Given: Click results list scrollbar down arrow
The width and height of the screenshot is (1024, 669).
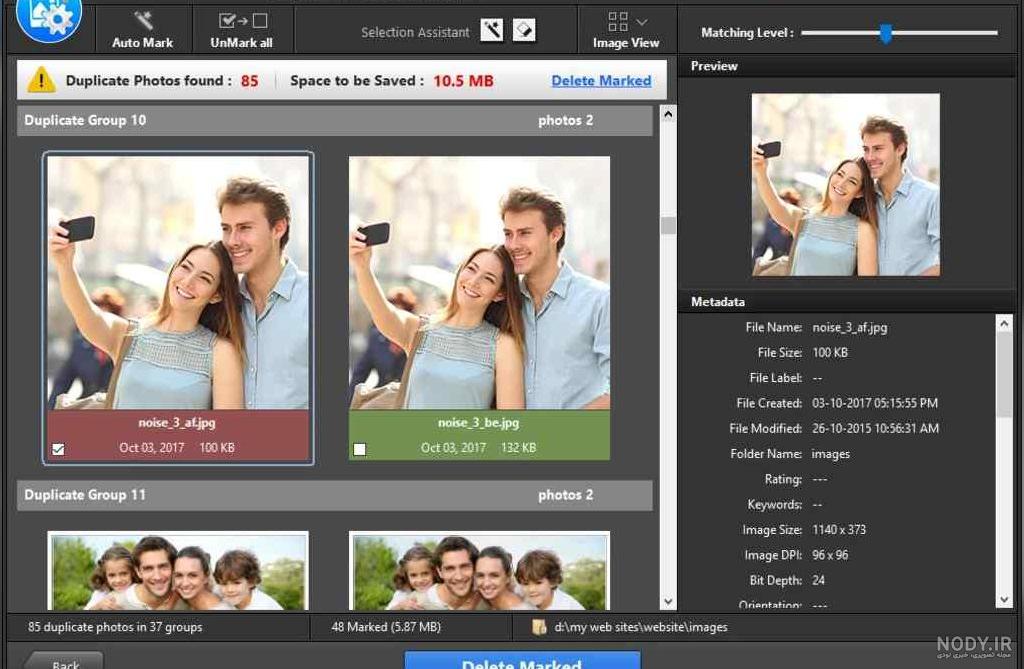Looking at the screenshot, I should 667,602.
